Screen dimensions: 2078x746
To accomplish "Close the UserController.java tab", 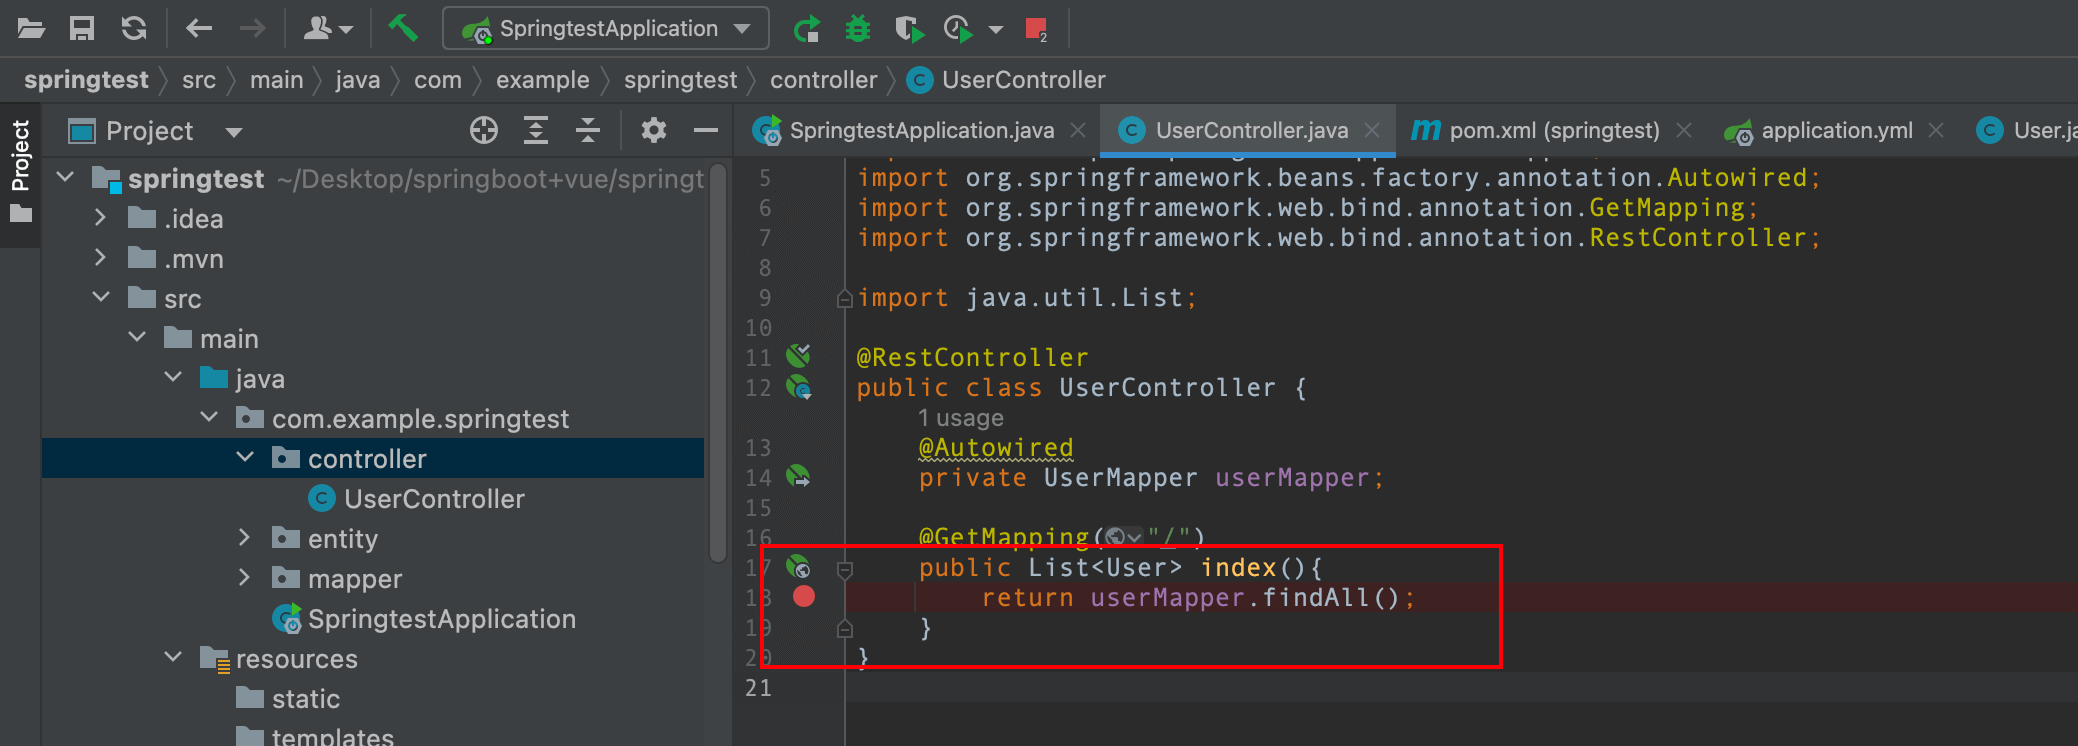I will pos(1372,130).
